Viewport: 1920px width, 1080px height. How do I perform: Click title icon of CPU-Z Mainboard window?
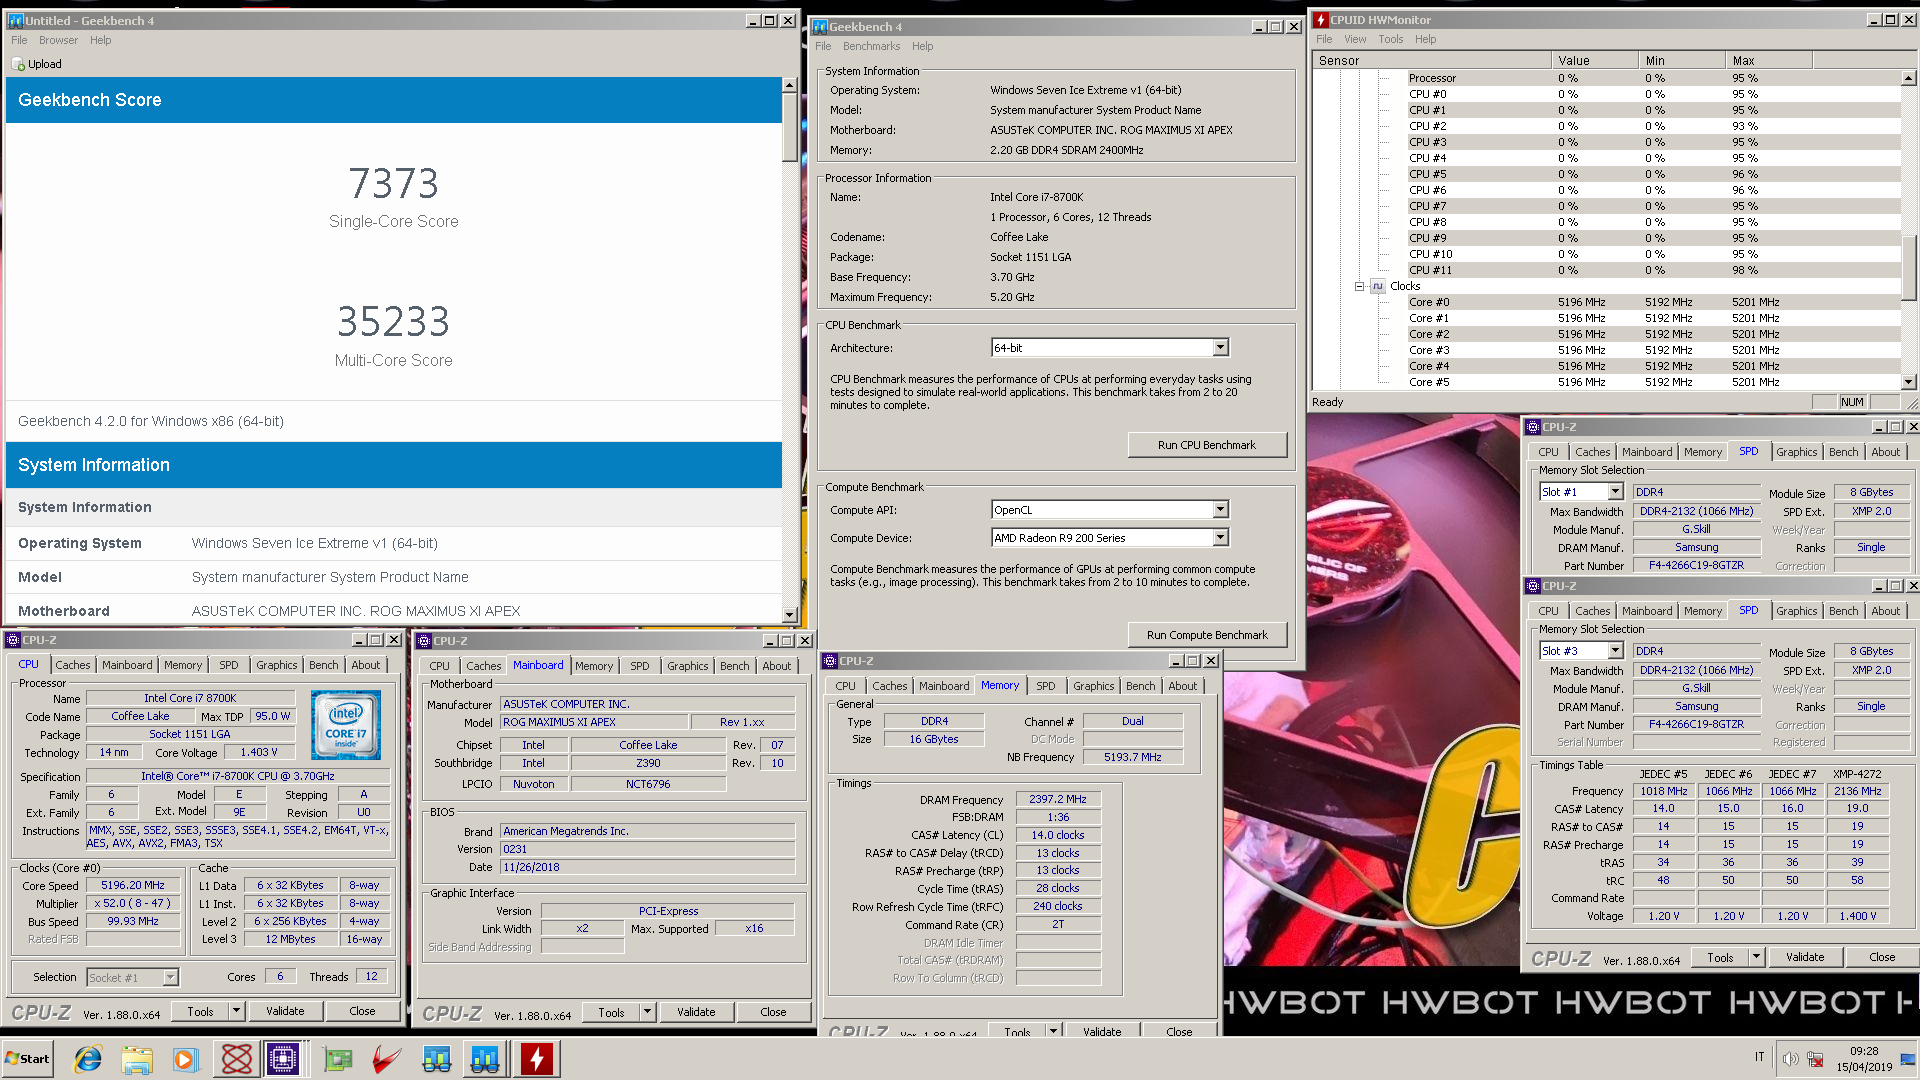click(x=424, y=641)
